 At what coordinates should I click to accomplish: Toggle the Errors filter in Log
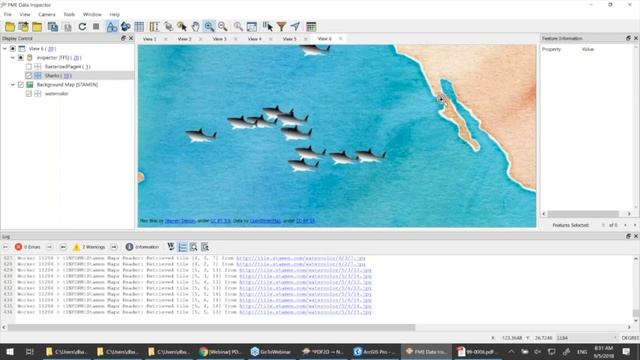pos(28,247)
